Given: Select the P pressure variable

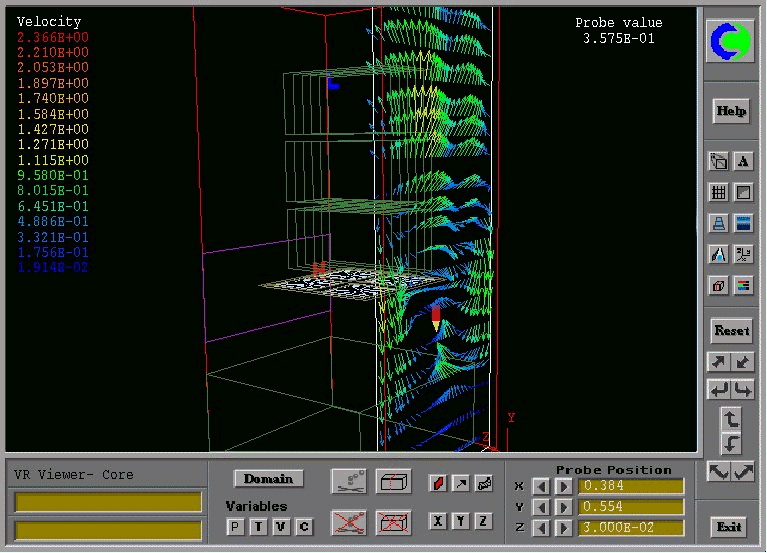Looking at the screenshot, I should coord(235,527).
